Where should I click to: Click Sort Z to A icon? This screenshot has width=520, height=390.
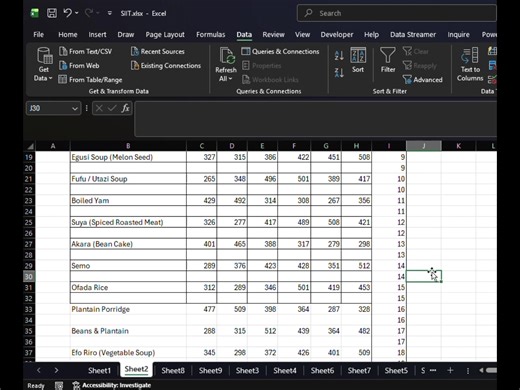[x=339, y=72]
